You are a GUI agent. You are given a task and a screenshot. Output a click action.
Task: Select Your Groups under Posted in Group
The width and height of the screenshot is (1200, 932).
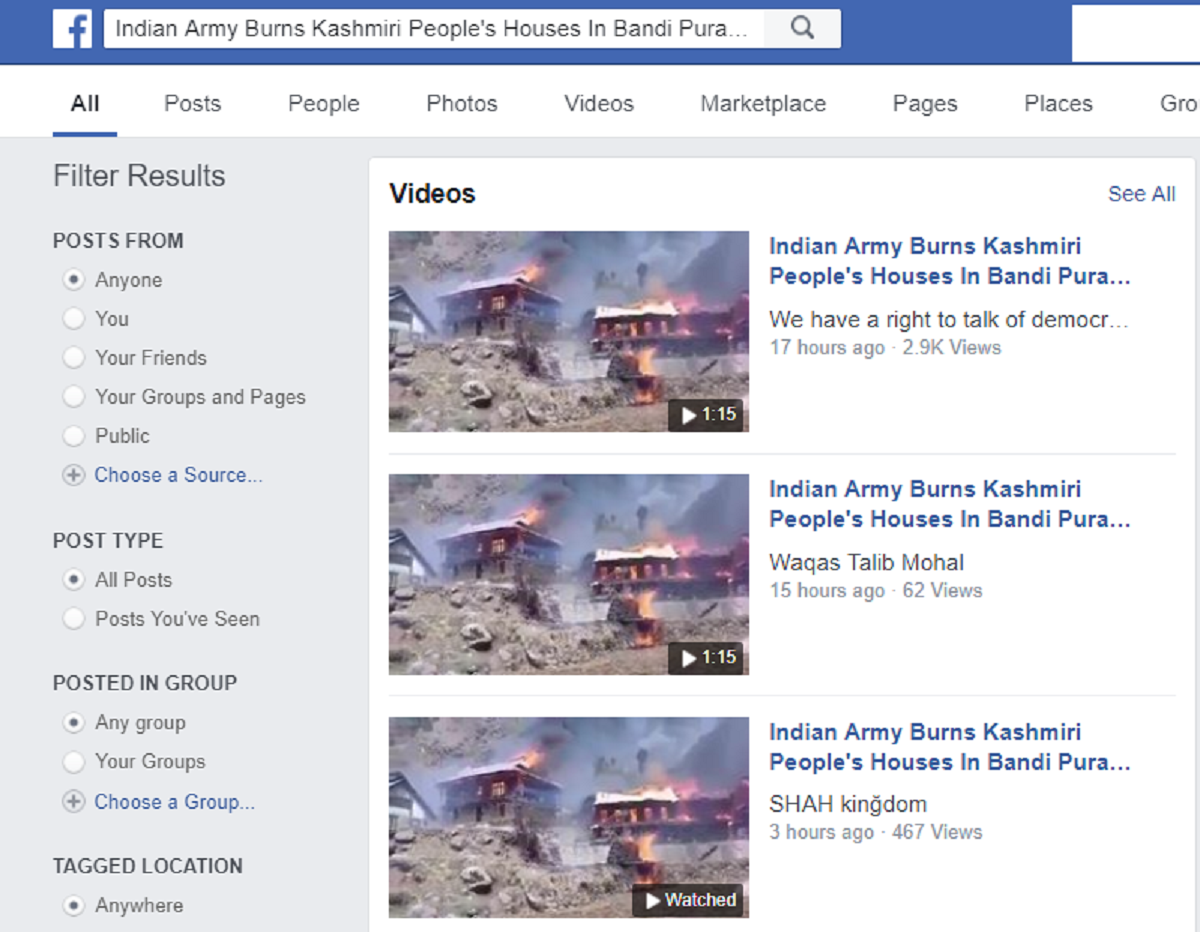pyautogui.click(x=74, y=761)
